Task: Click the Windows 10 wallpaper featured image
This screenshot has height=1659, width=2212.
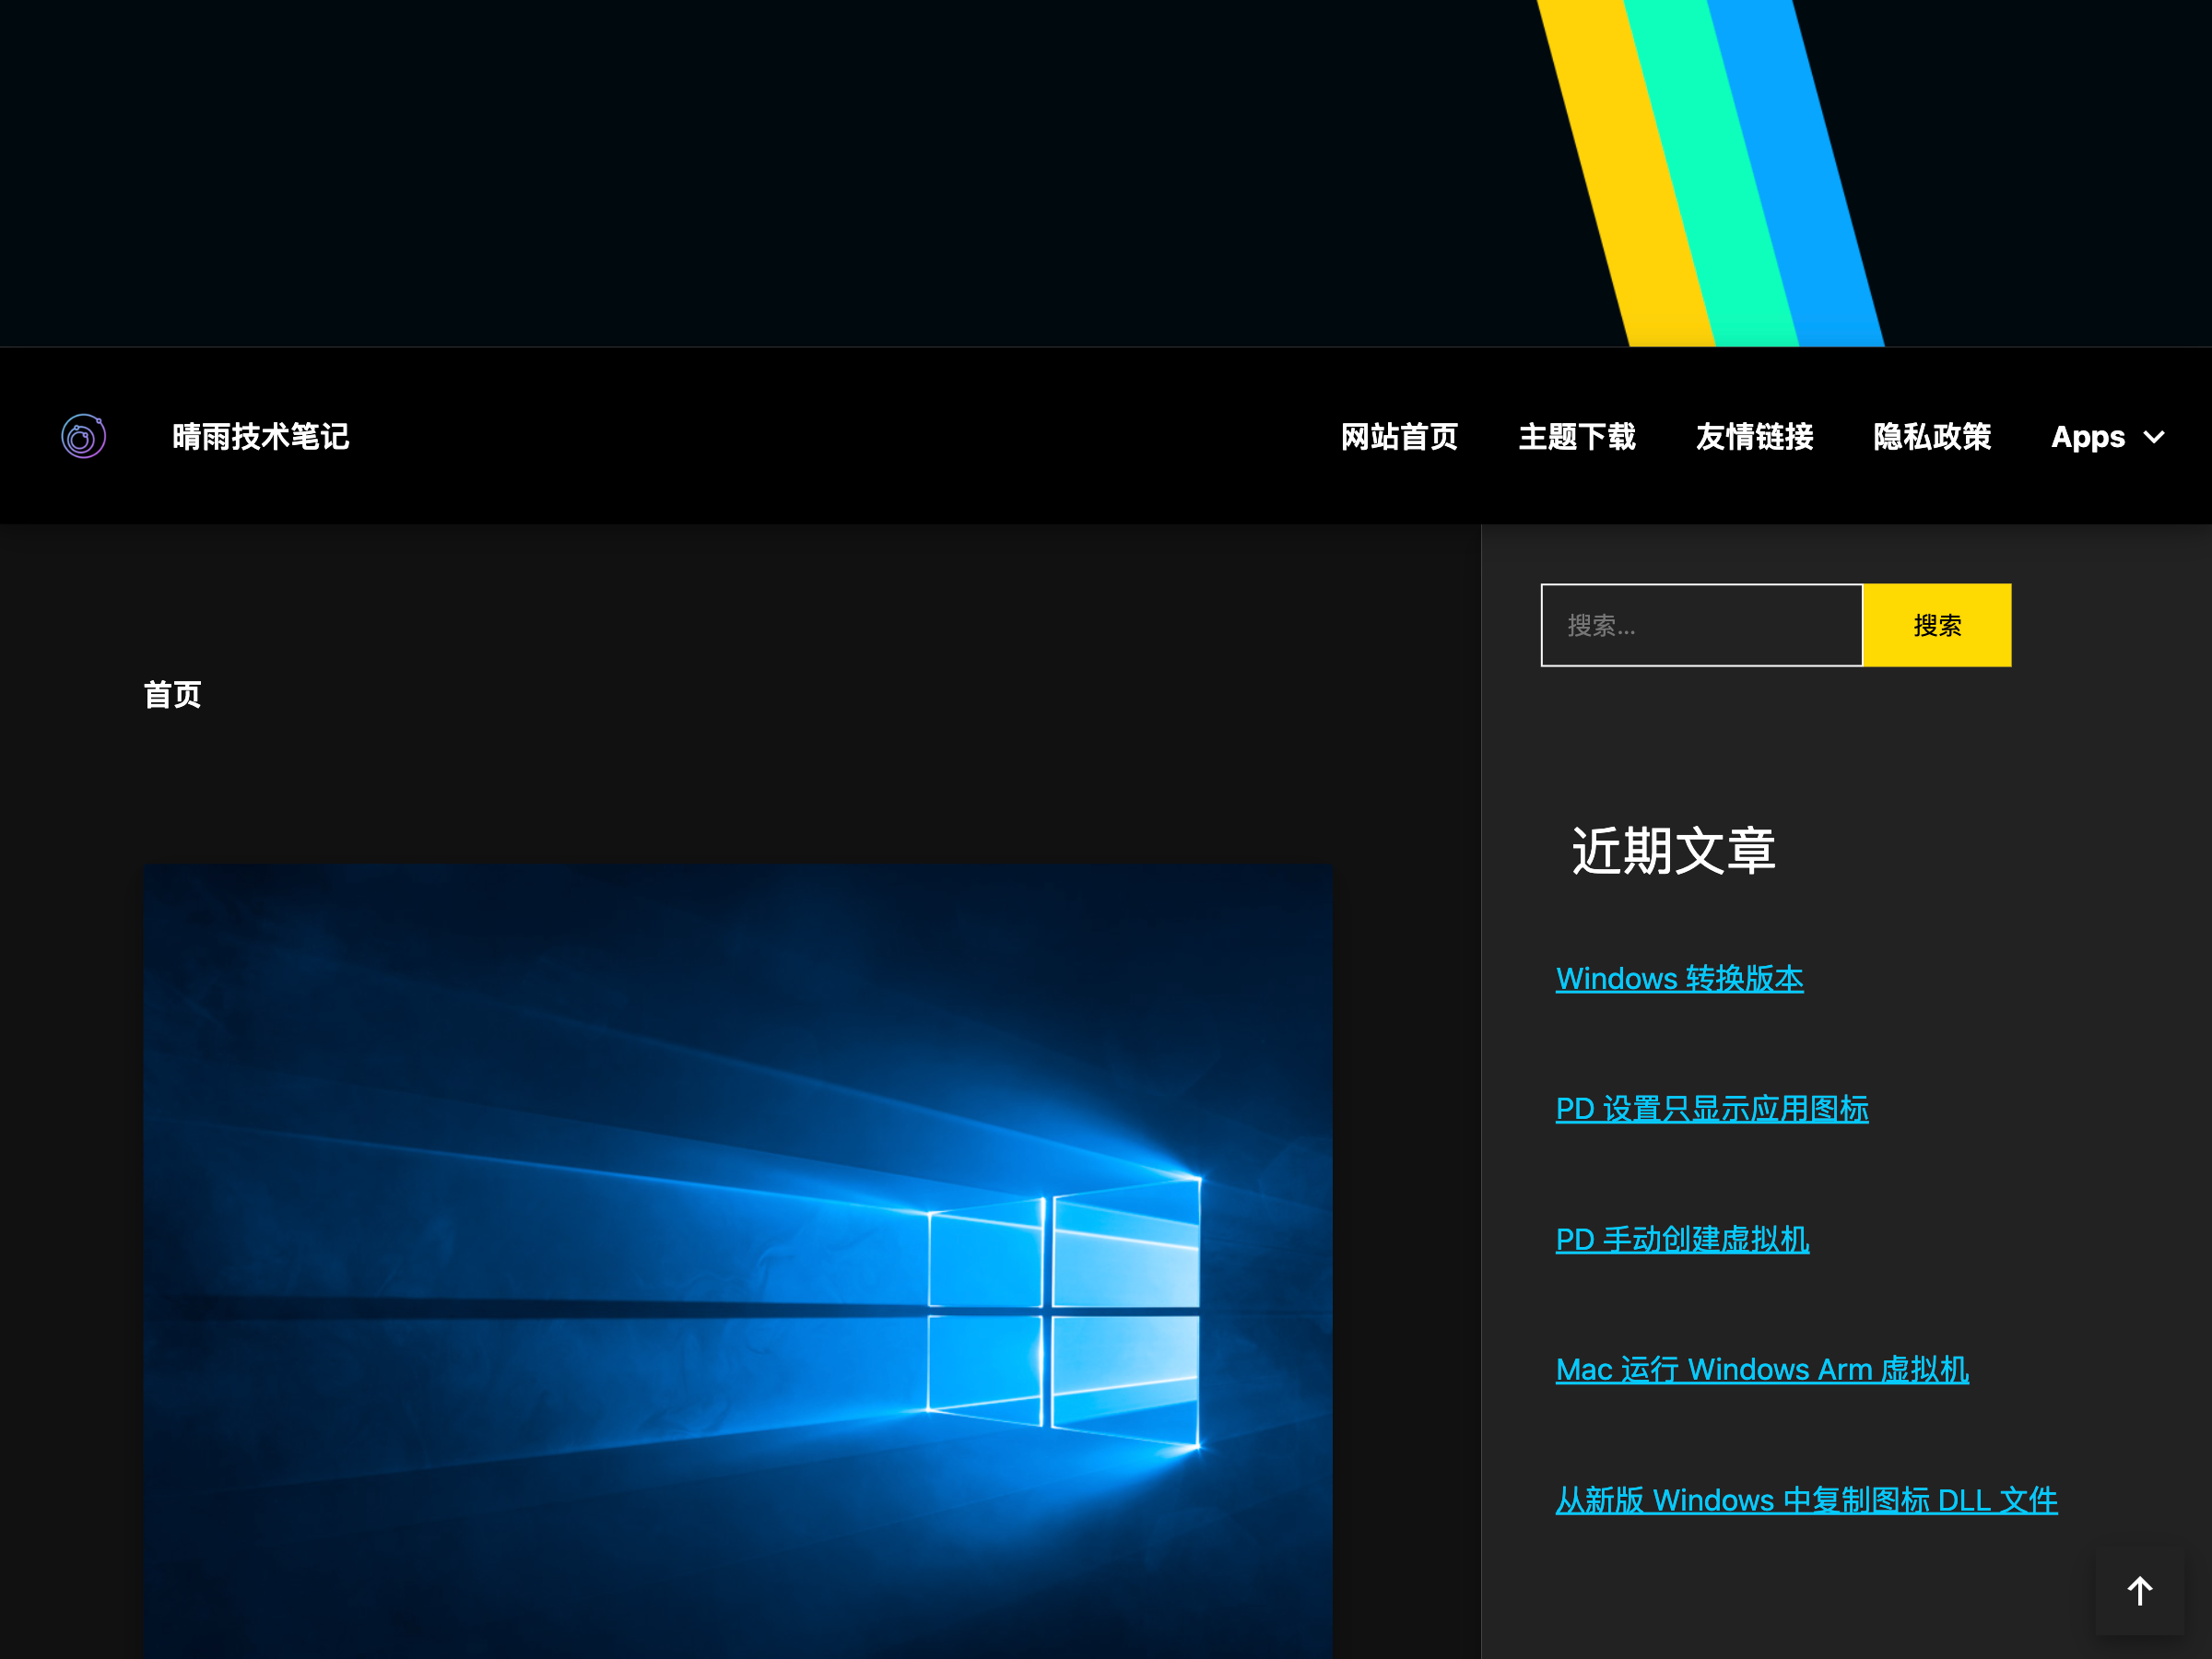Action: pyautogui.click(x=737, y=1260)
